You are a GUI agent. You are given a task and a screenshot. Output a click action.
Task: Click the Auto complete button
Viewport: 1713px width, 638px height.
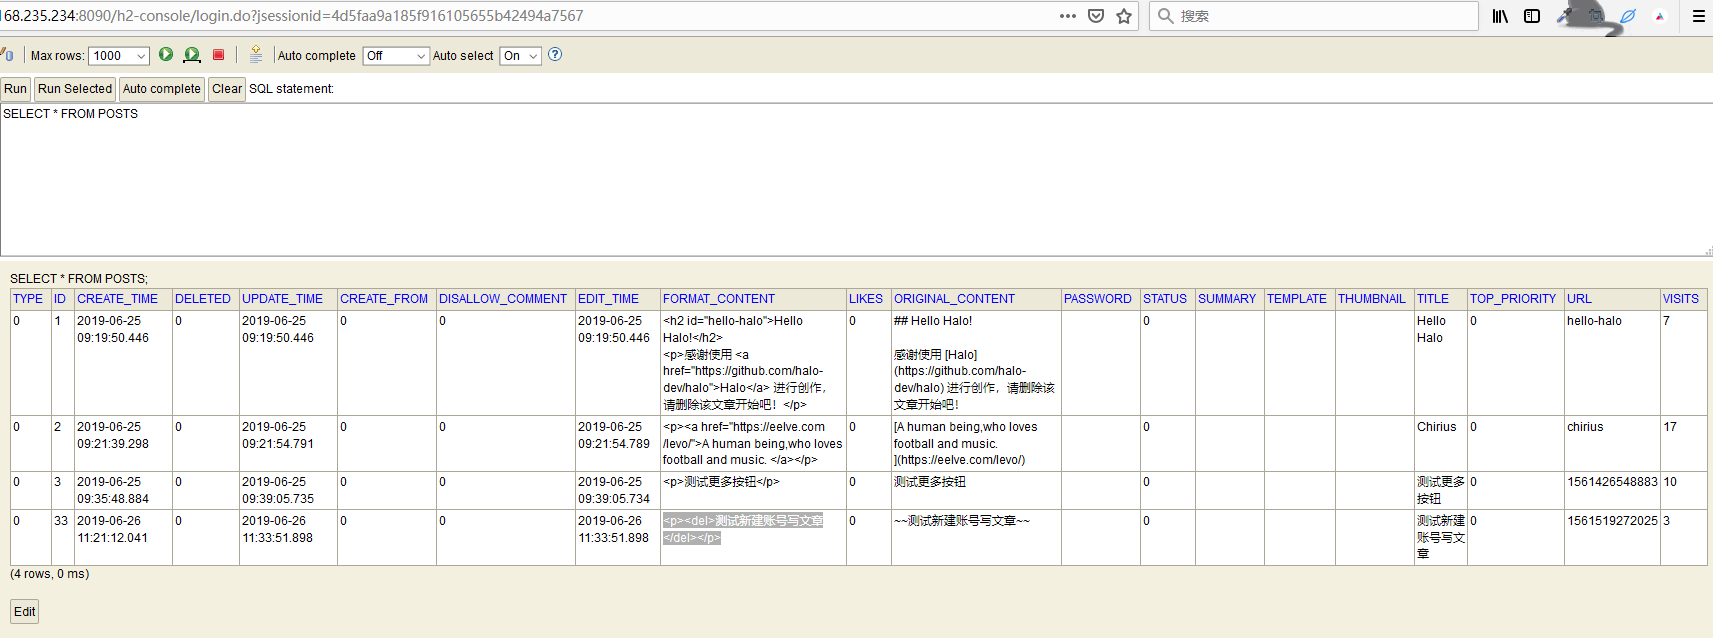click(162, 89)
